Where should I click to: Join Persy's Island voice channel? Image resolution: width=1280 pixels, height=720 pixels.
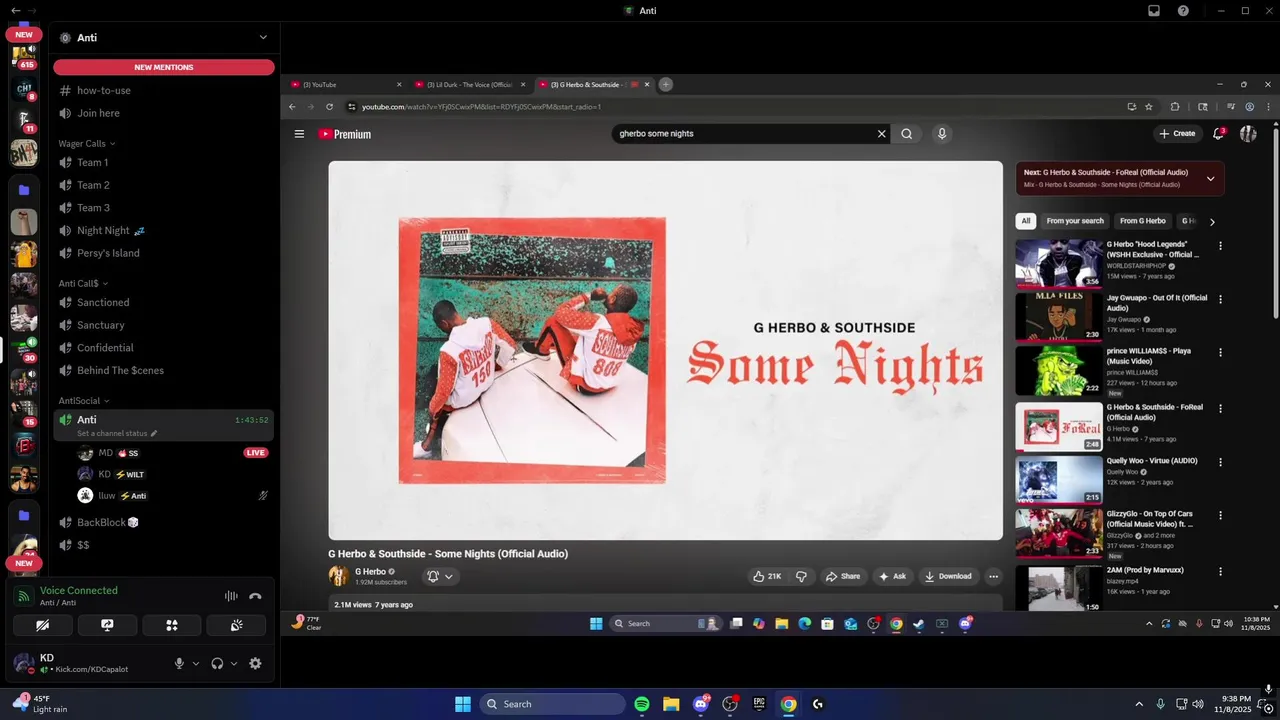tap(164, 253)
